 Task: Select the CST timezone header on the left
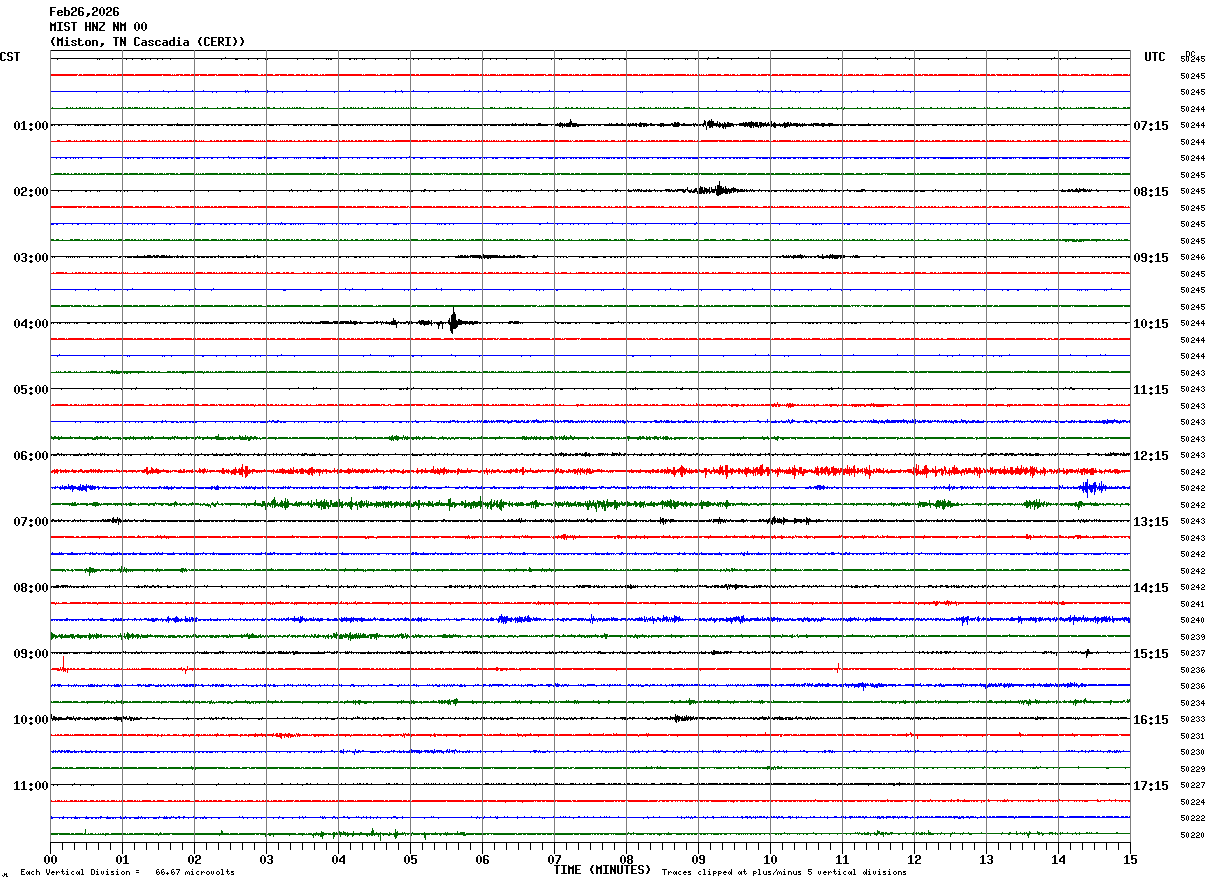point(10,57)
